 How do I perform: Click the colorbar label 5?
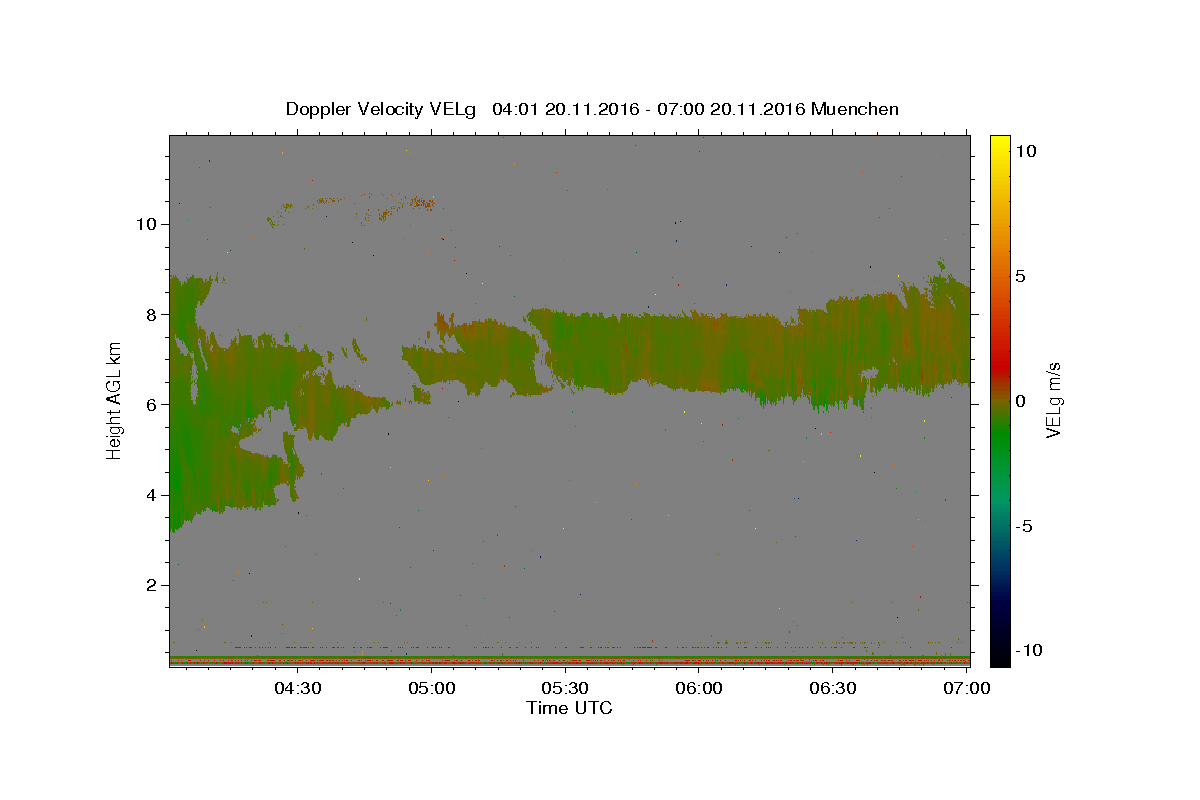[1020, 276]
